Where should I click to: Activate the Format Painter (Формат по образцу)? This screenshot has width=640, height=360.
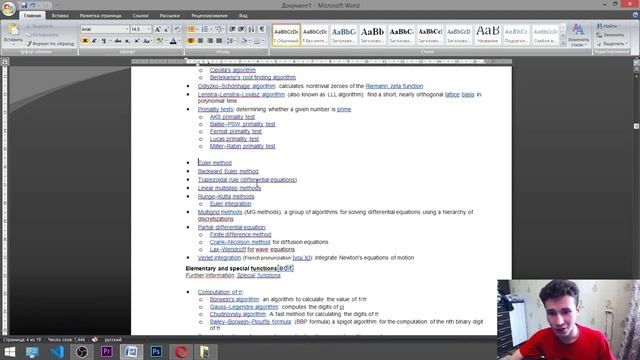click(x=51, y=43)
